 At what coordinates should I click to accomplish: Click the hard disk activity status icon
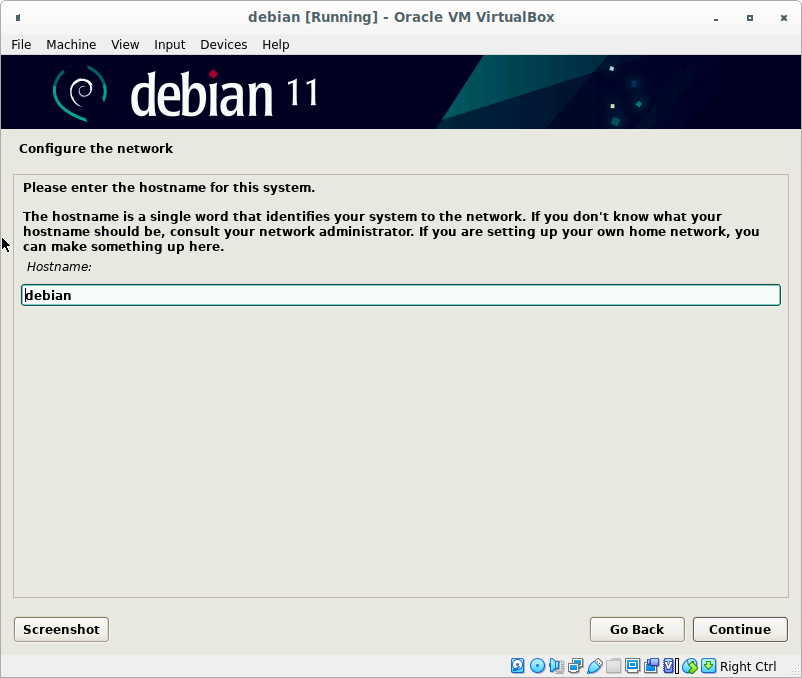tap(518, 666)
